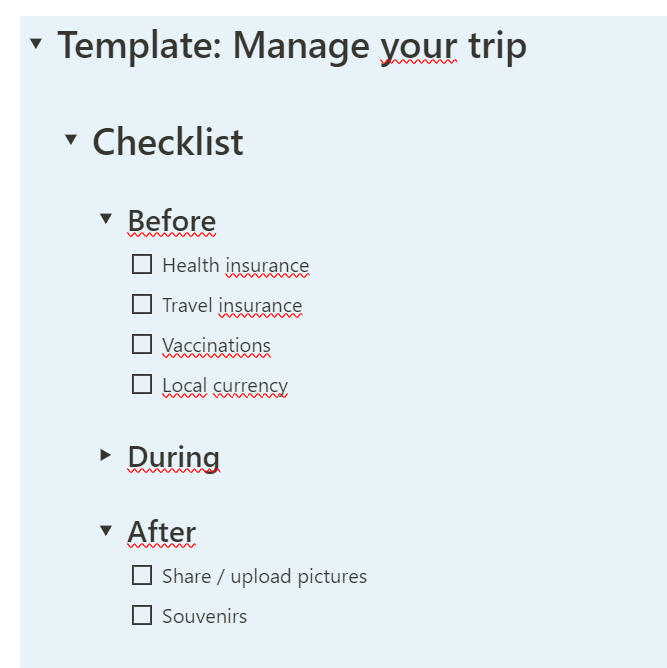Mark the Vaccinations checkbox as done
The width and height of the screenshot is (667, 668).
tap(142, 345)
